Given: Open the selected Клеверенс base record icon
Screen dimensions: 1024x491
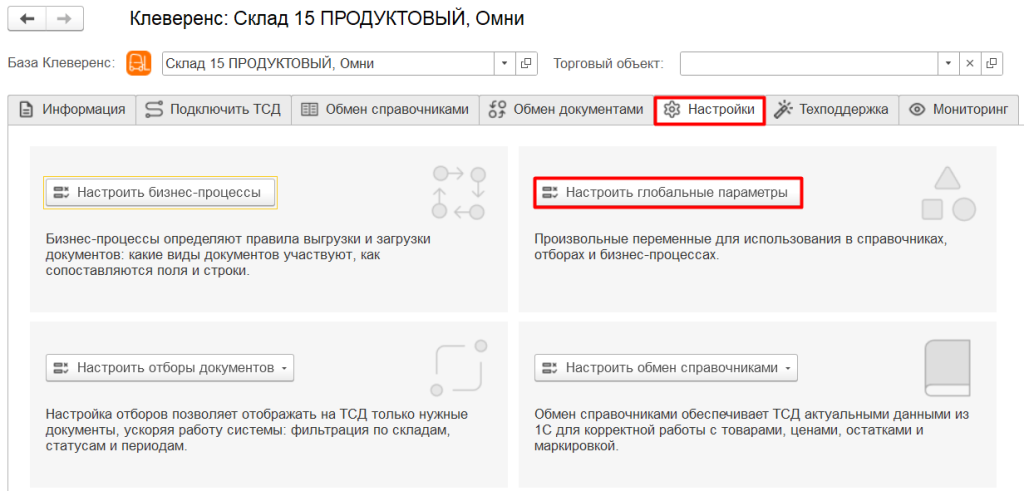Looking at the screenshot, I should tap(526, 63).
